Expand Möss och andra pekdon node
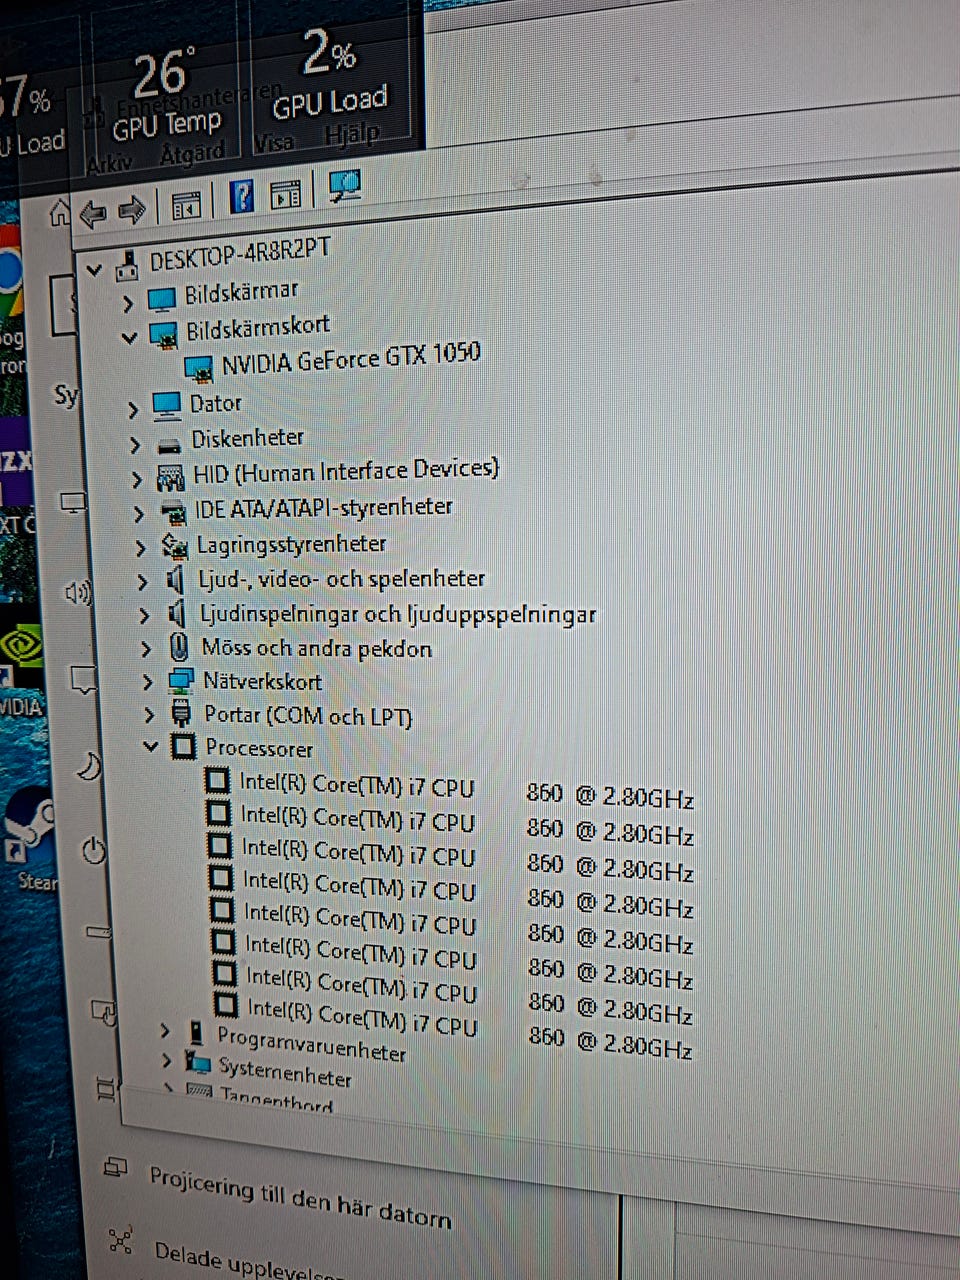This screenshot has height=1280, width=960. click(146, 649)
